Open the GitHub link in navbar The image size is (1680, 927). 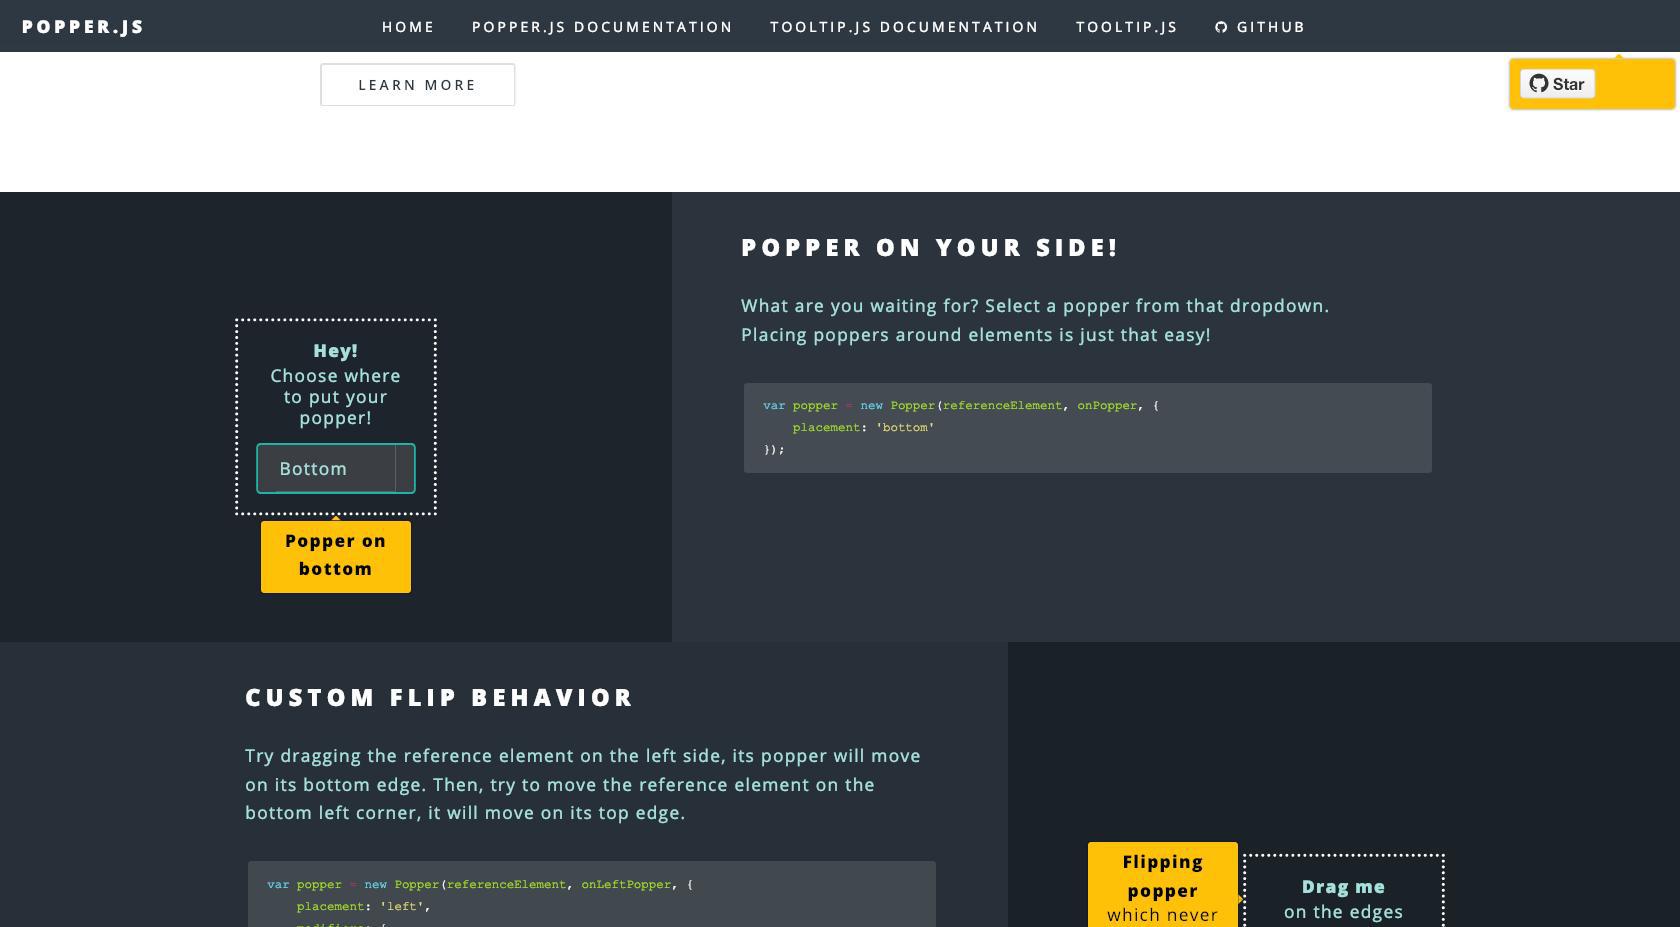point(1260,27)
